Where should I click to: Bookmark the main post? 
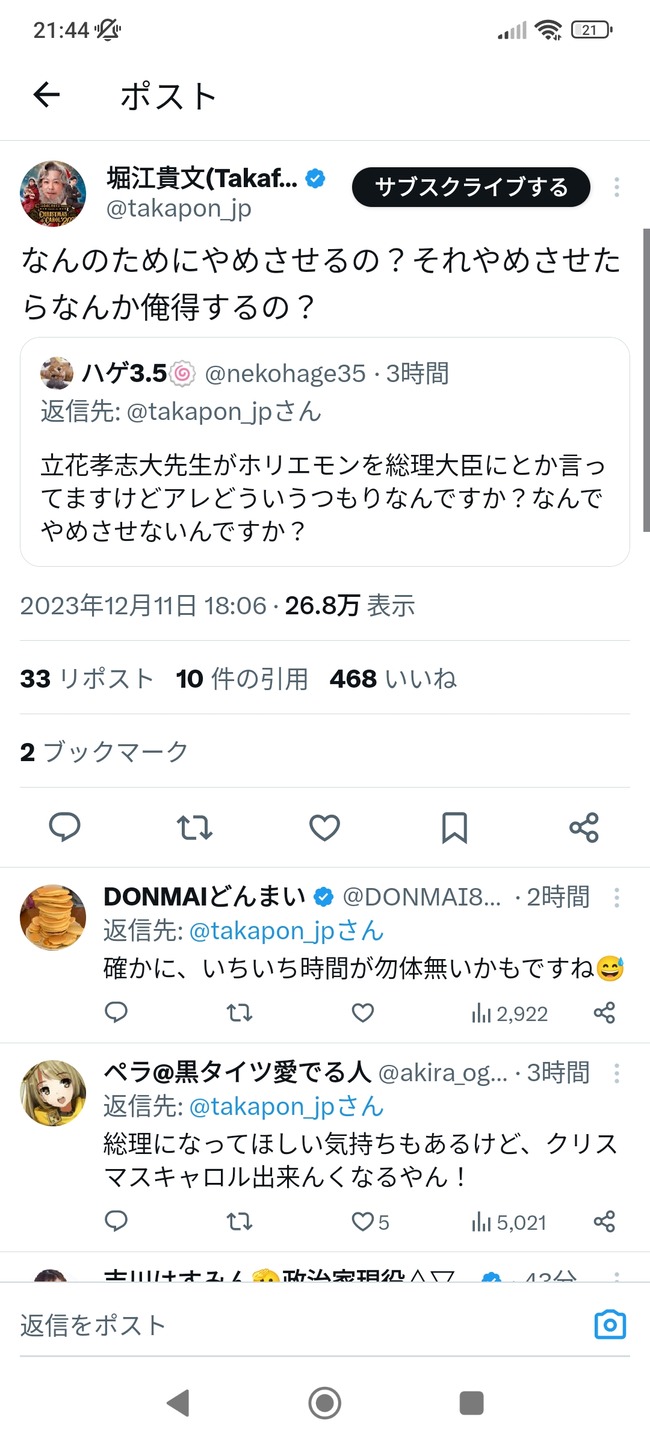454,827
